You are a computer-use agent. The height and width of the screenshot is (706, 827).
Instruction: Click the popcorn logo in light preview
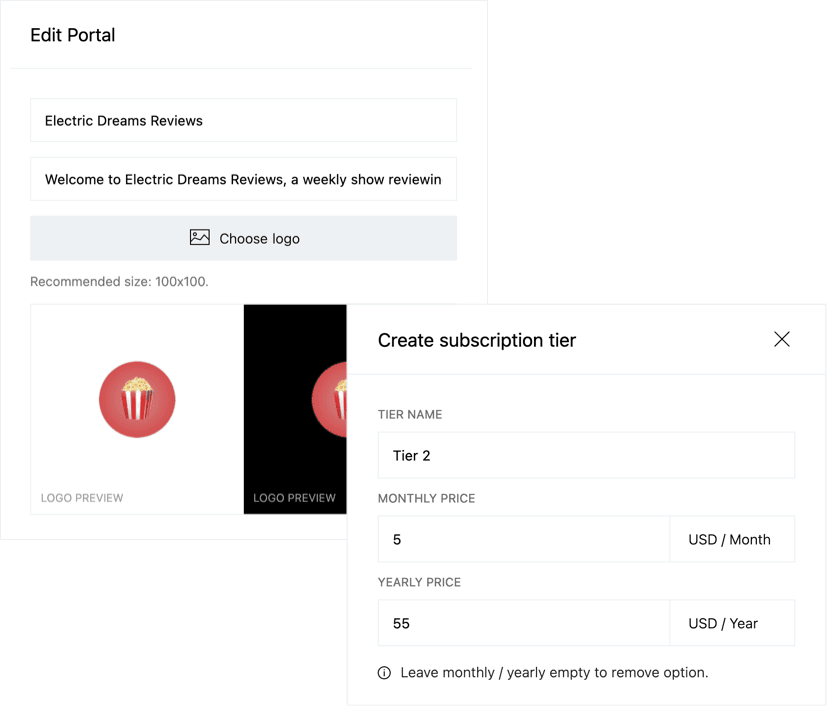pos(137,399)
